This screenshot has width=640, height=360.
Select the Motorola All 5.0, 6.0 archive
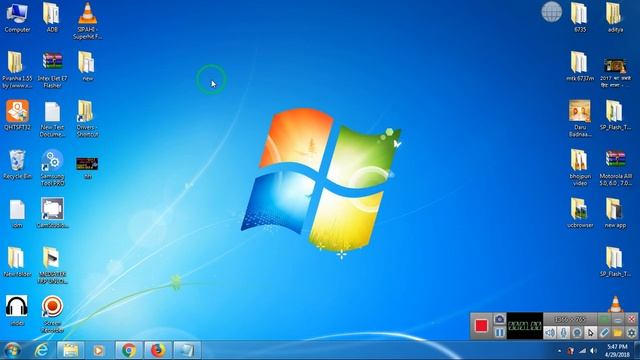(x=616, y=168)
